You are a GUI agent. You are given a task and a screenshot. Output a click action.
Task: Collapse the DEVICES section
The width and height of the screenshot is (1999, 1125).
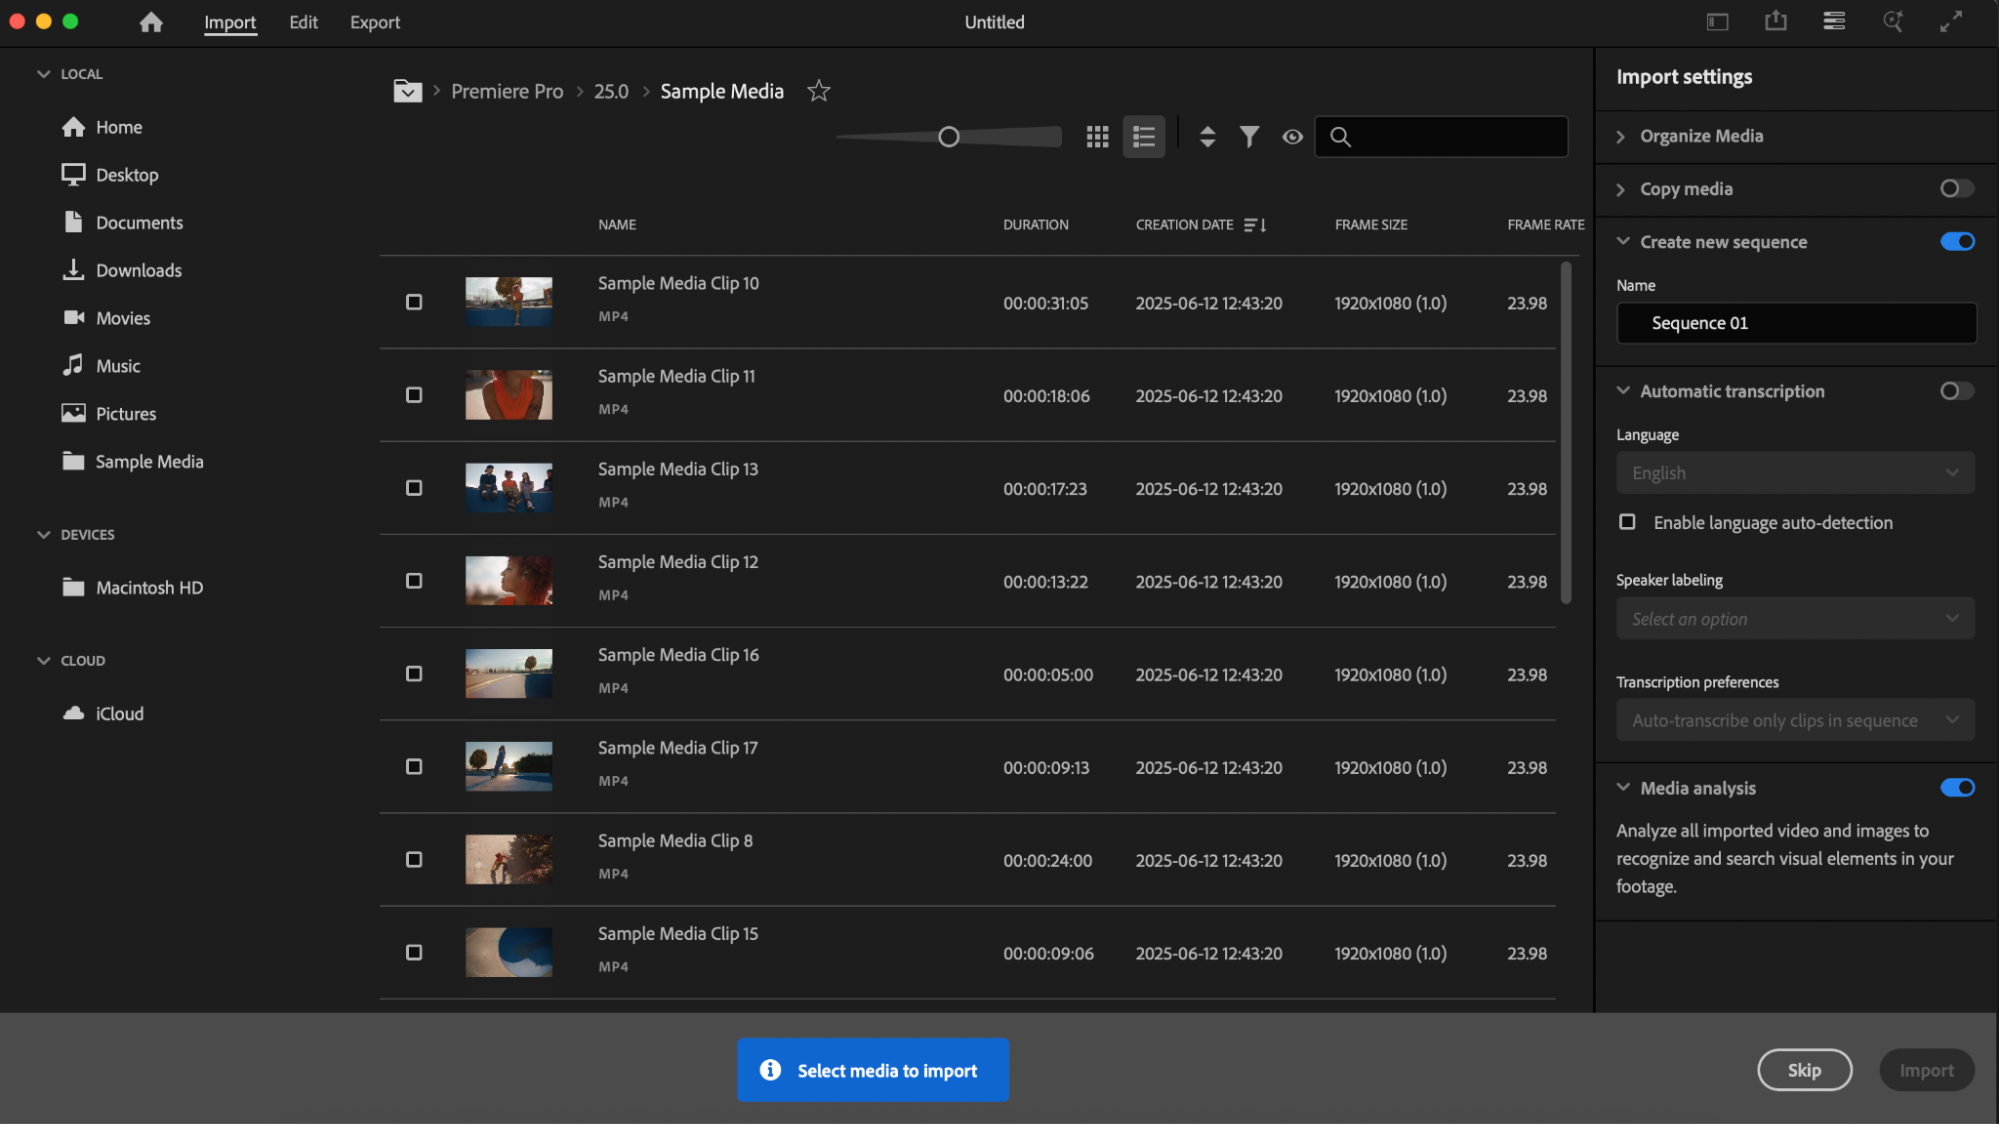tap(43, 535)
